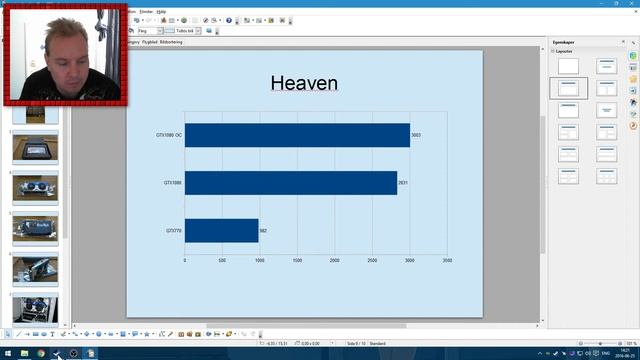Apply the Title and 2 Content layout
Image resolution: width=640 pixels, height=360 pixels.
click(606, 88)
